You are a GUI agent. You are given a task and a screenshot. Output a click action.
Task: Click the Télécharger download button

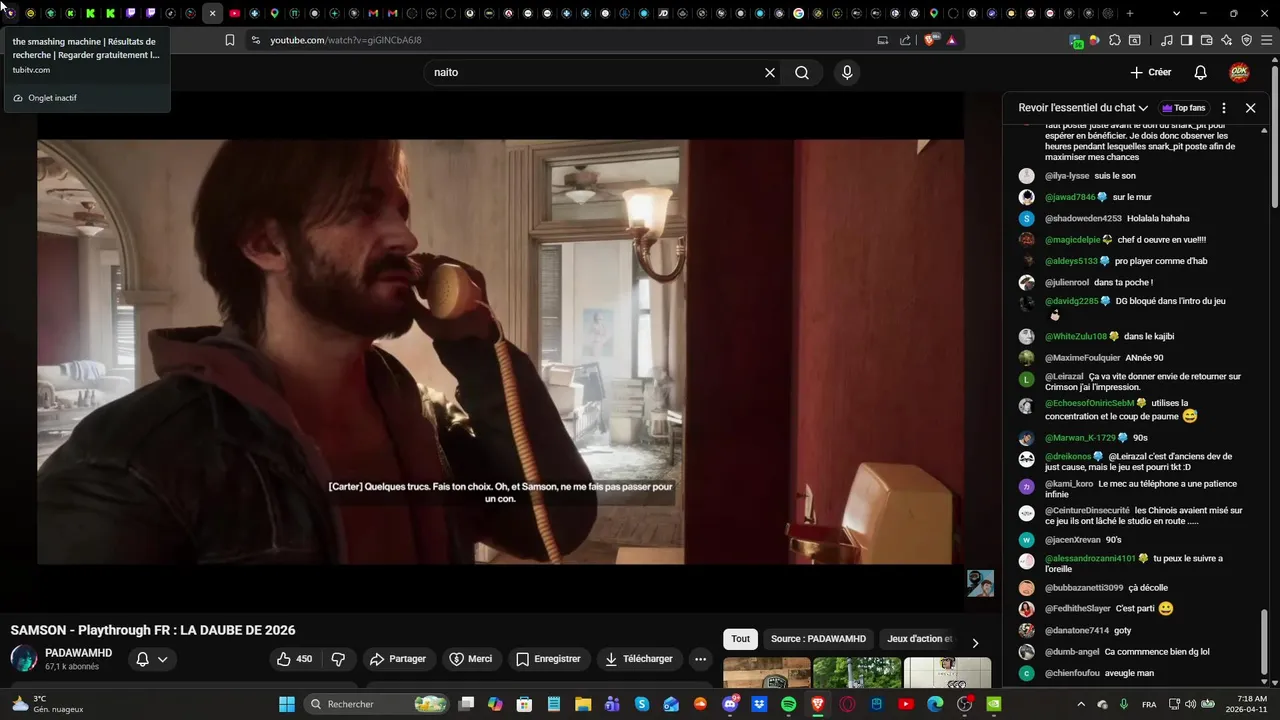pos(639,659)
